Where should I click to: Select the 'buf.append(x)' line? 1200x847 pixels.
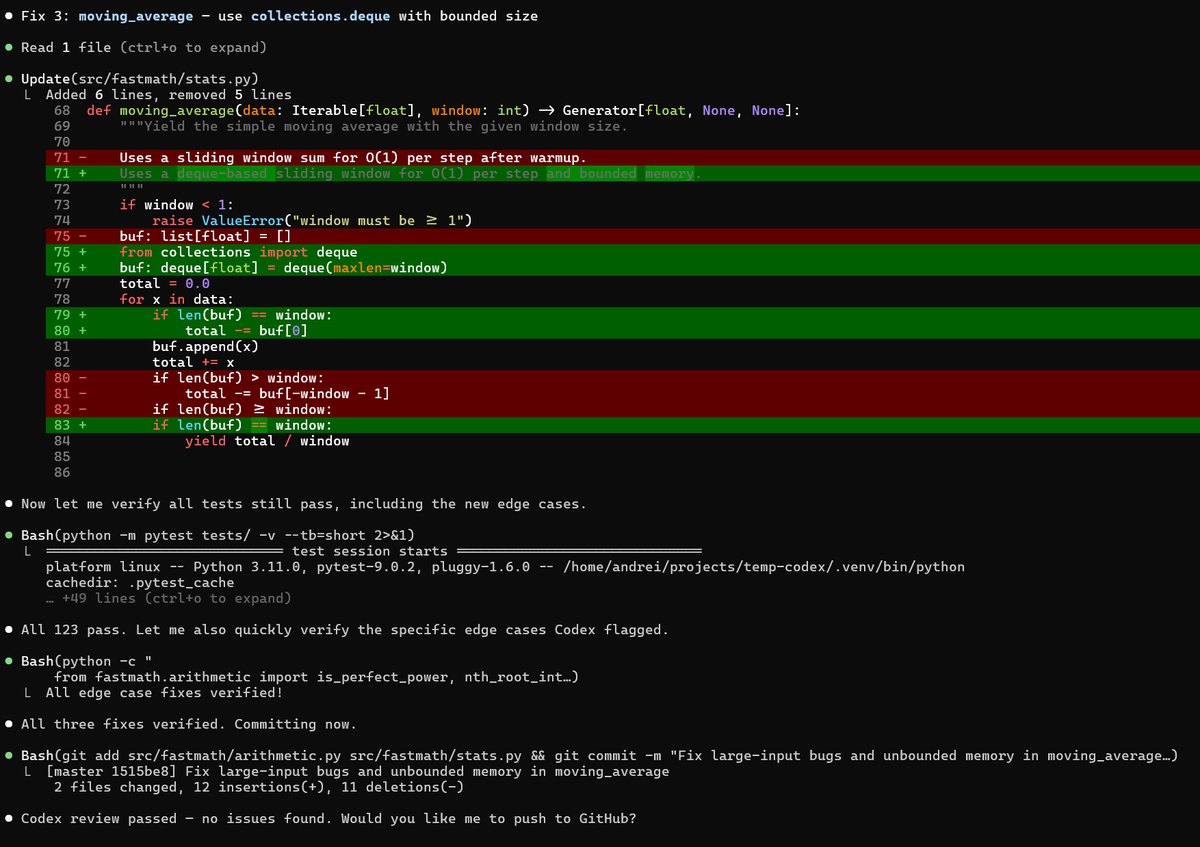coord(205,347)
